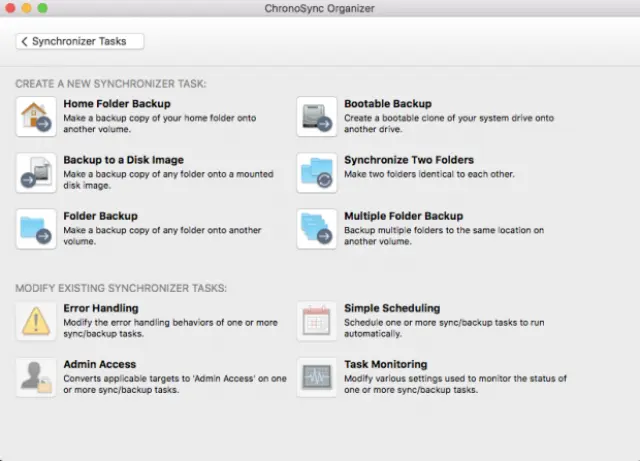Image resolution: width=640 pixels, height=461 pixels.
Task: Select the Backup to a Disk Image icon
Action: tap(36, 173)
